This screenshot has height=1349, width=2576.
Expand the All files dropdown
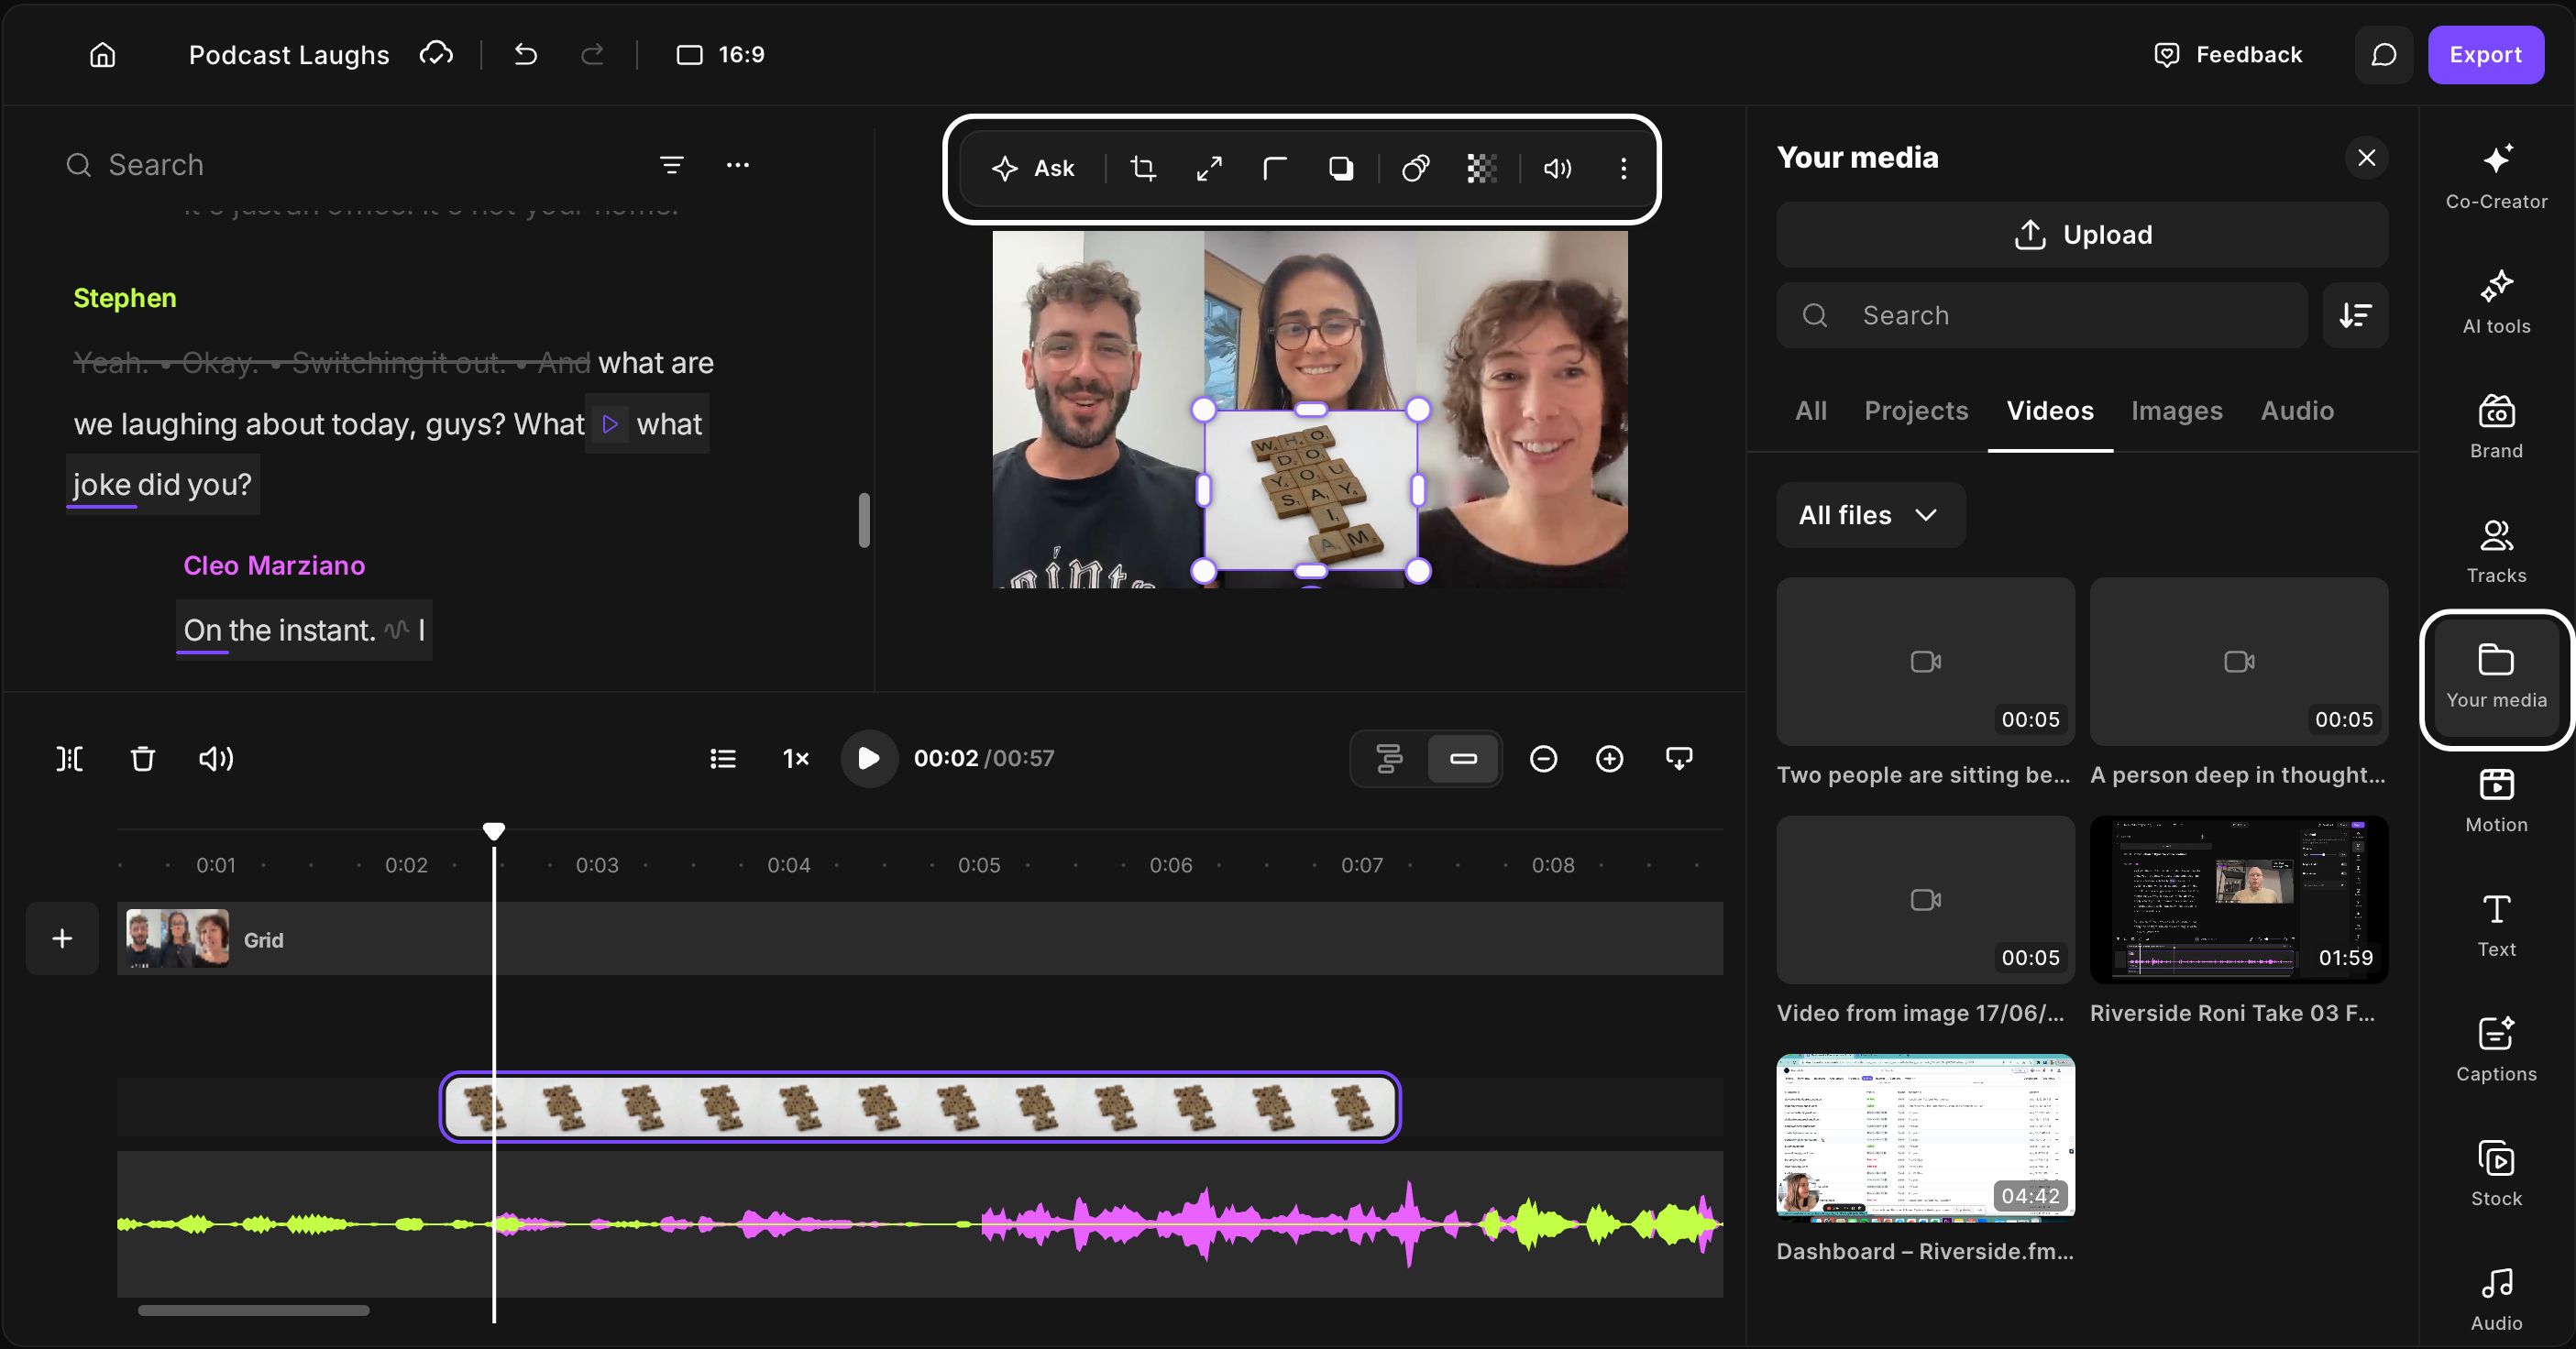tap(1870, 515)
